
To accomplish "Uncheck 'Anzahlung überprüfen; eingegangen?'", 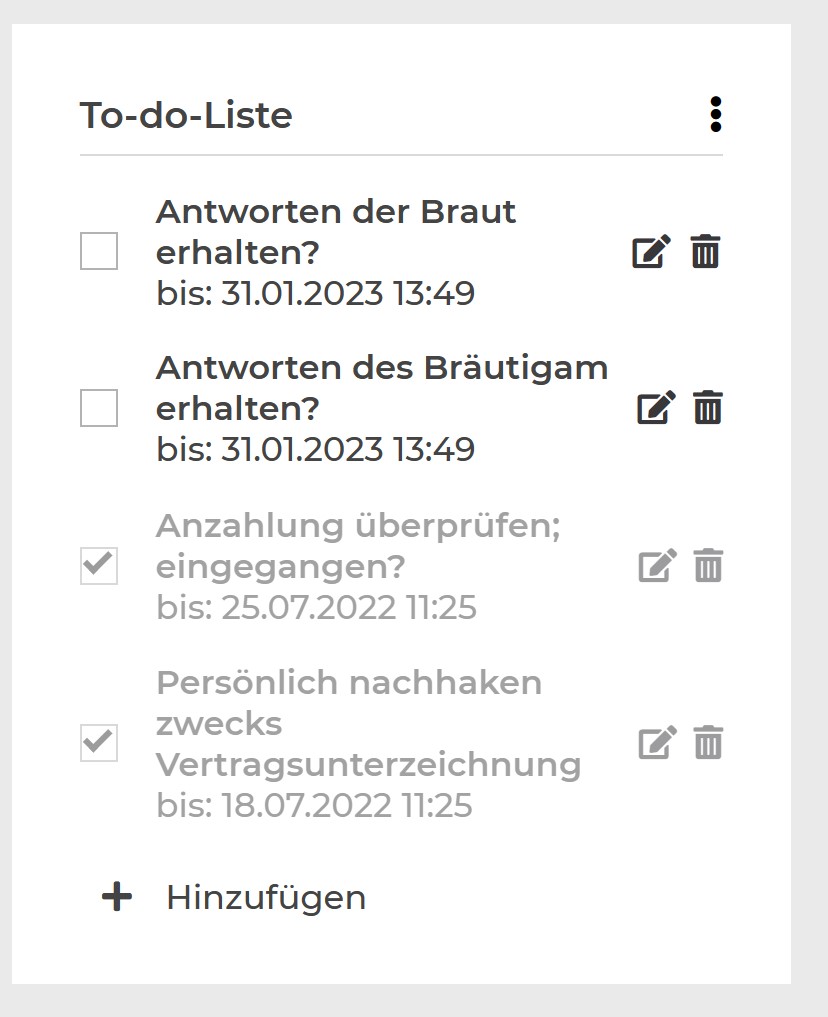I will [97, 566].
